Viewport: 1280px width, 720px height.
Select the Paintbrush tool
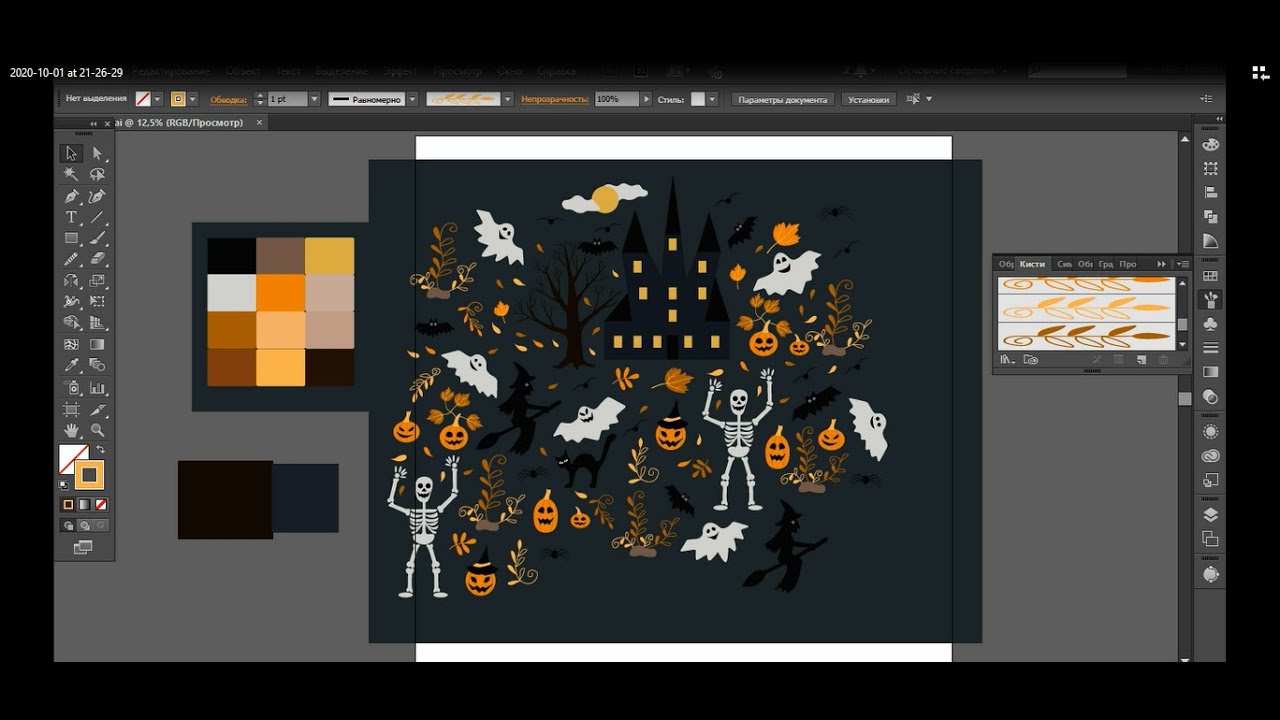(97, 238)
